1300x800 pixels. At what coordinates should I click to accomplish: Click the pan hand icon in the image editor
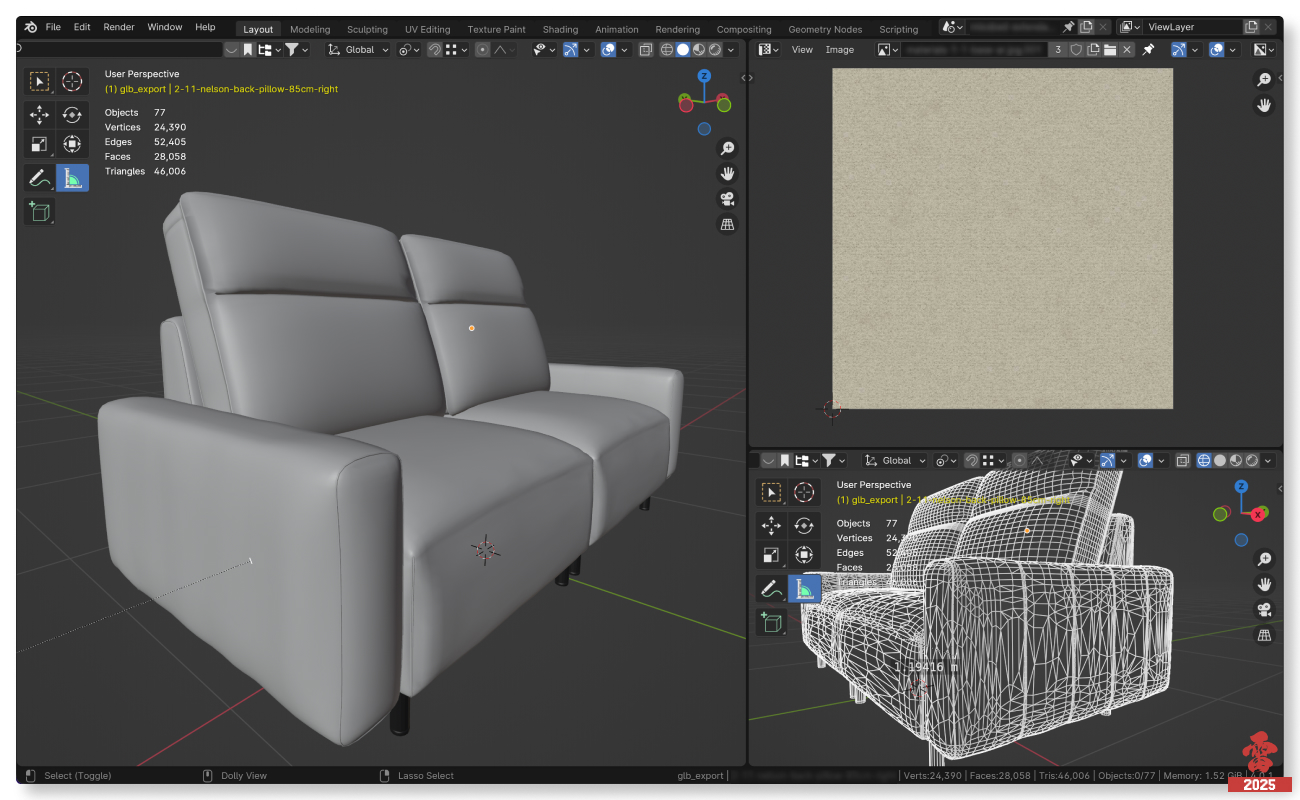(1264, 105)
